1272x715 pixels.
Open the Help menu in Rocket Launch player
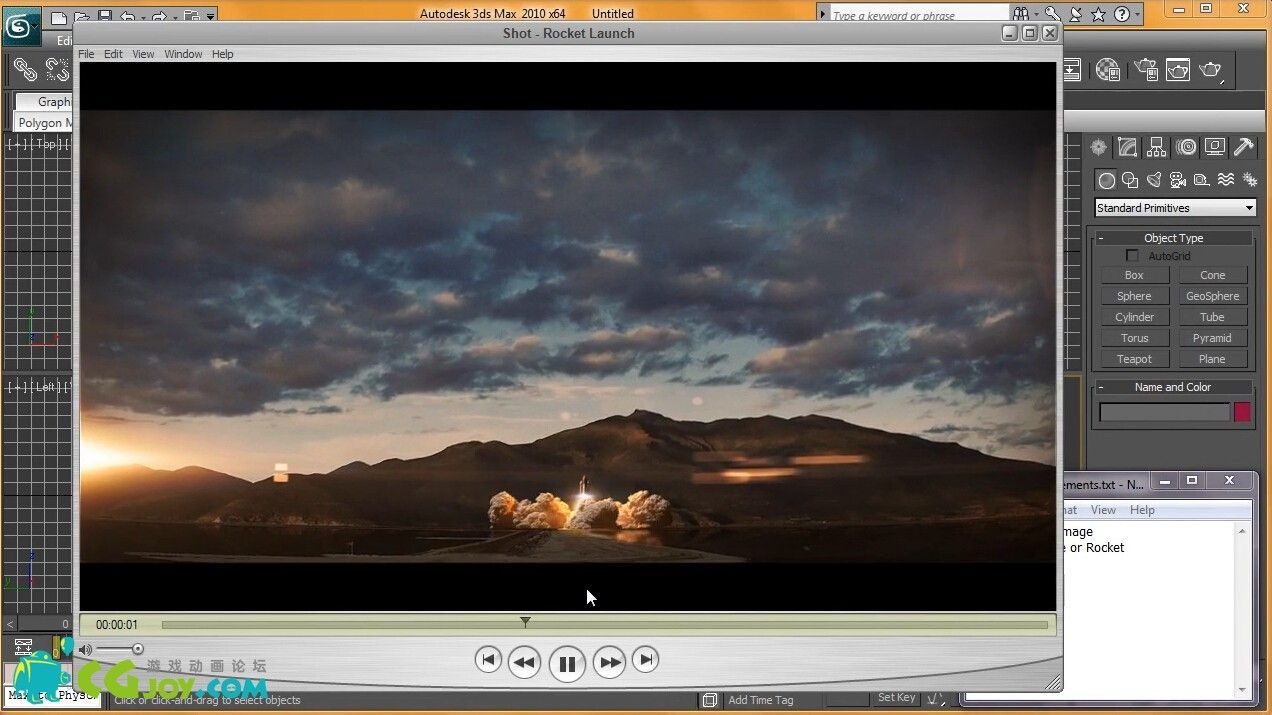pyautogui.click(x=222, y=54)
